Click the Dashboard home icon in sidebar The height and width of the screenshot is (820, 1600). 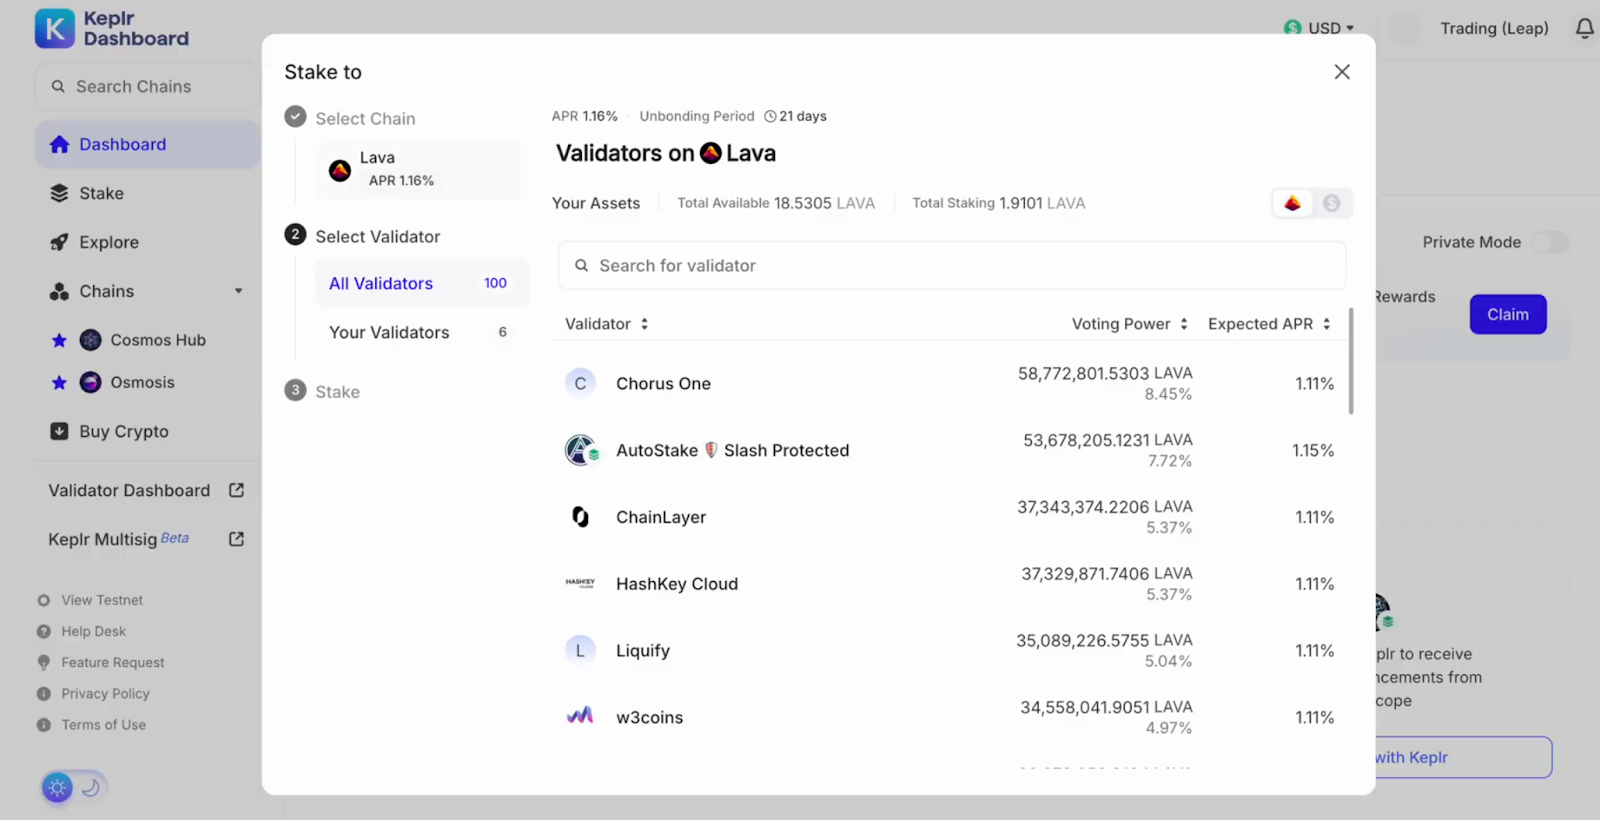point(59,144)
